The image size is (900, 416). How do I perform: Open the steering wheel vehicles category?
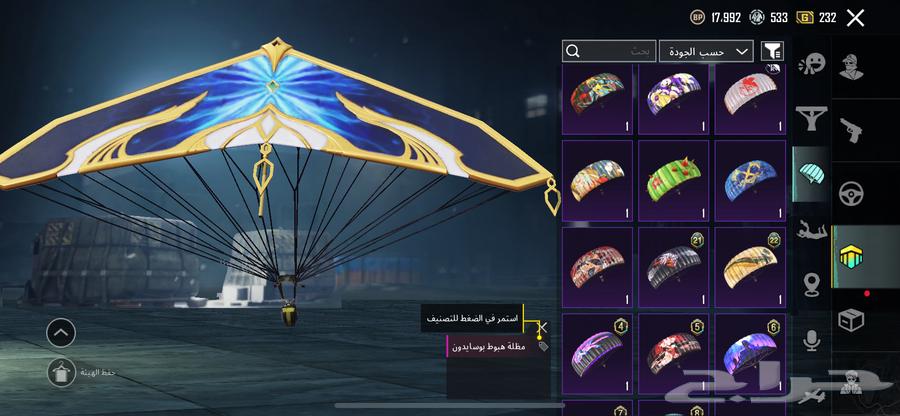(851, 193)
